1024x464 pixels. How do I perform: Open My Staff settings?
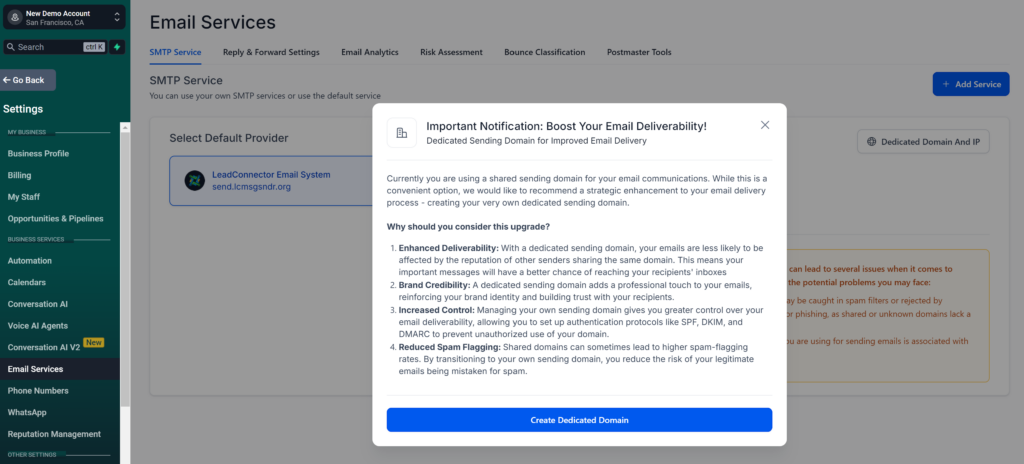click(24, 197)
